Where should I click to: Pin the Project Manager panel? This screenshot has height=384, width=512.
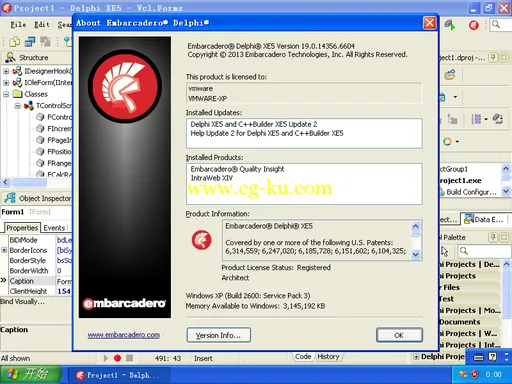click(x=493, y=57)
